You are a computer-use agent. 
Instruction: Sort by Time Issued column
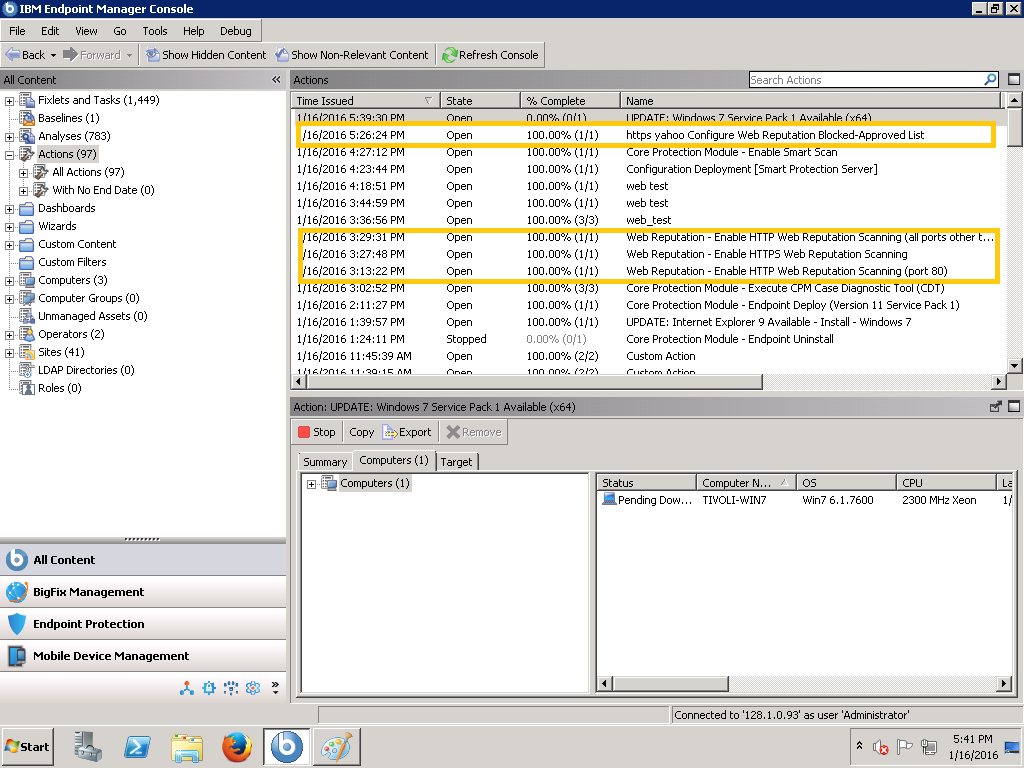(365, 101)
